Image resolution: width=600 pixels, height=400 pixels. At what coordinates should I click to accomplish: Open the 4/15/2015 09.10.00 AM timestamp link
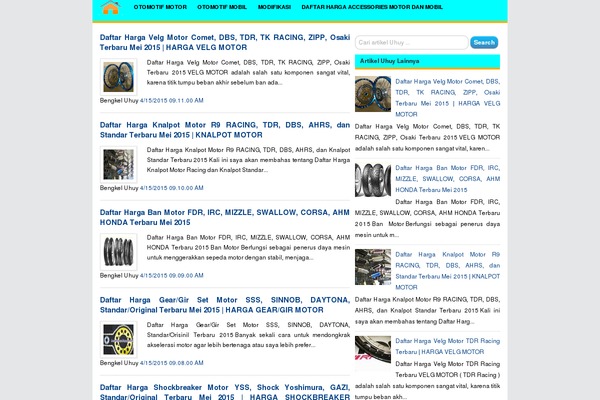(171, 188)
